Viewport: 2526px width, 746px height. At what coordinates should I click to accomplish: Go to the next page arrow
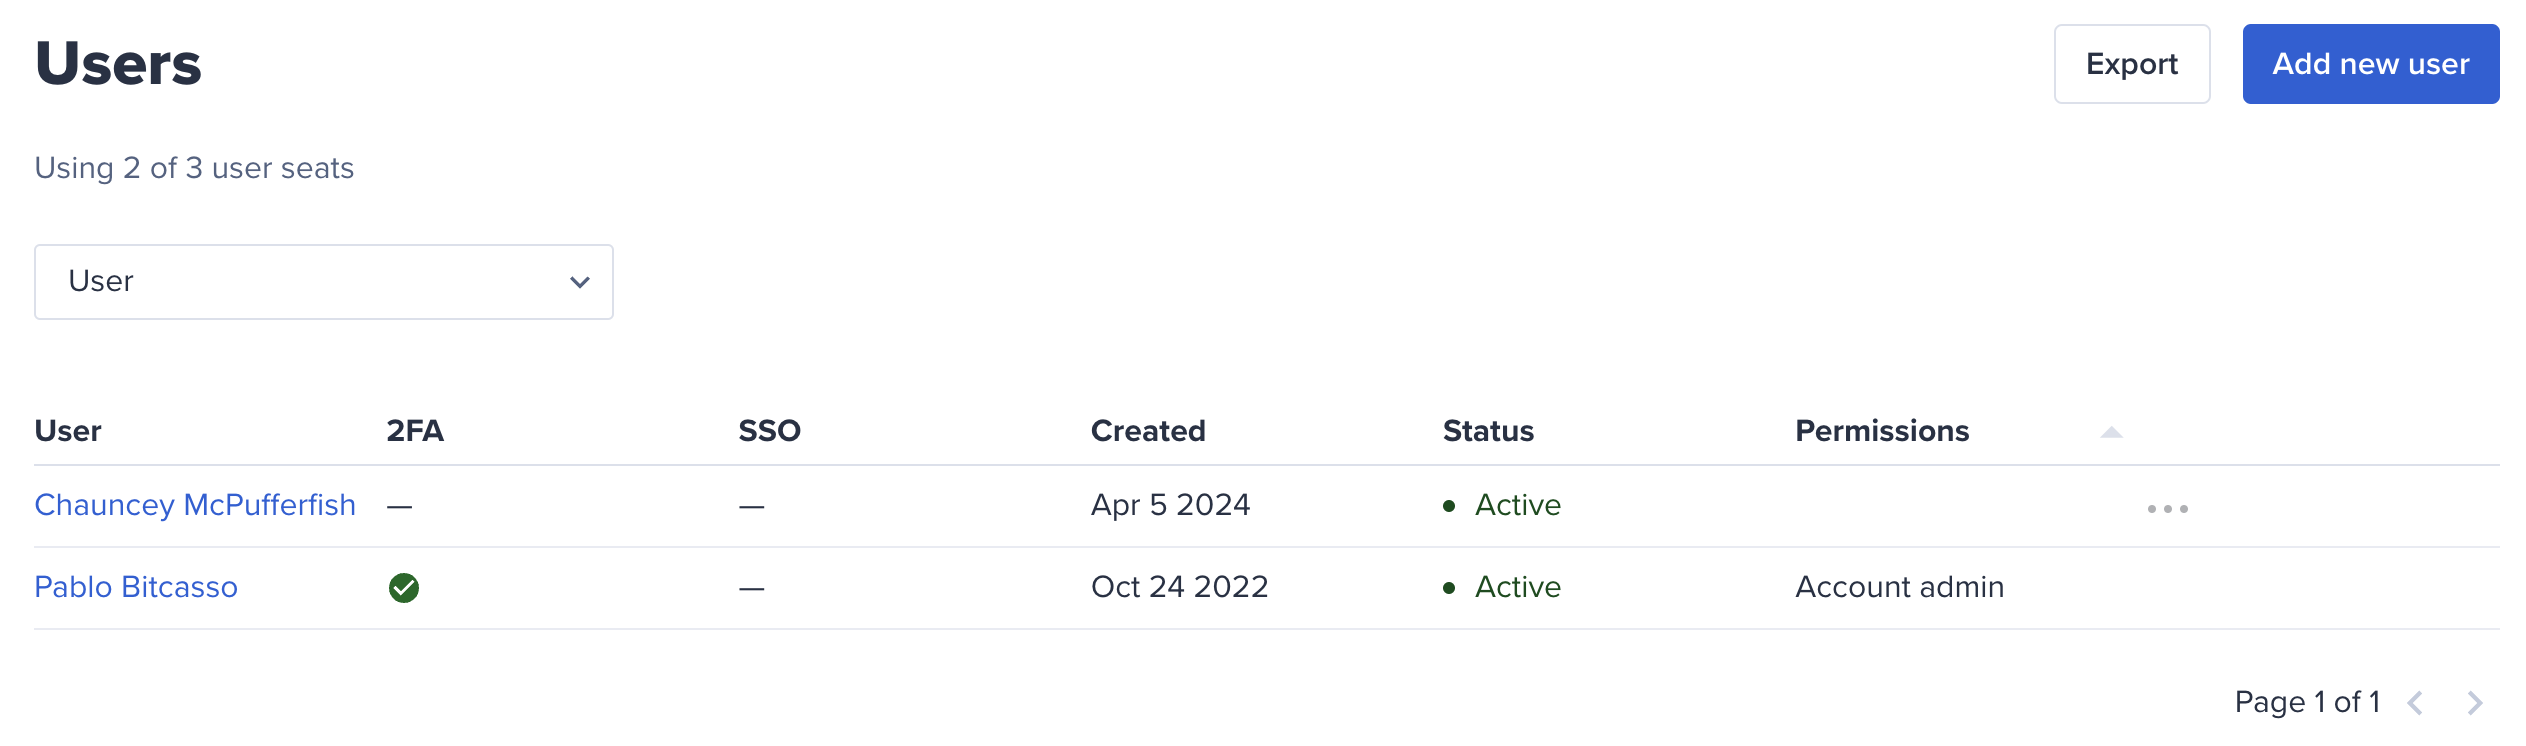click(x=2474, y=702)
